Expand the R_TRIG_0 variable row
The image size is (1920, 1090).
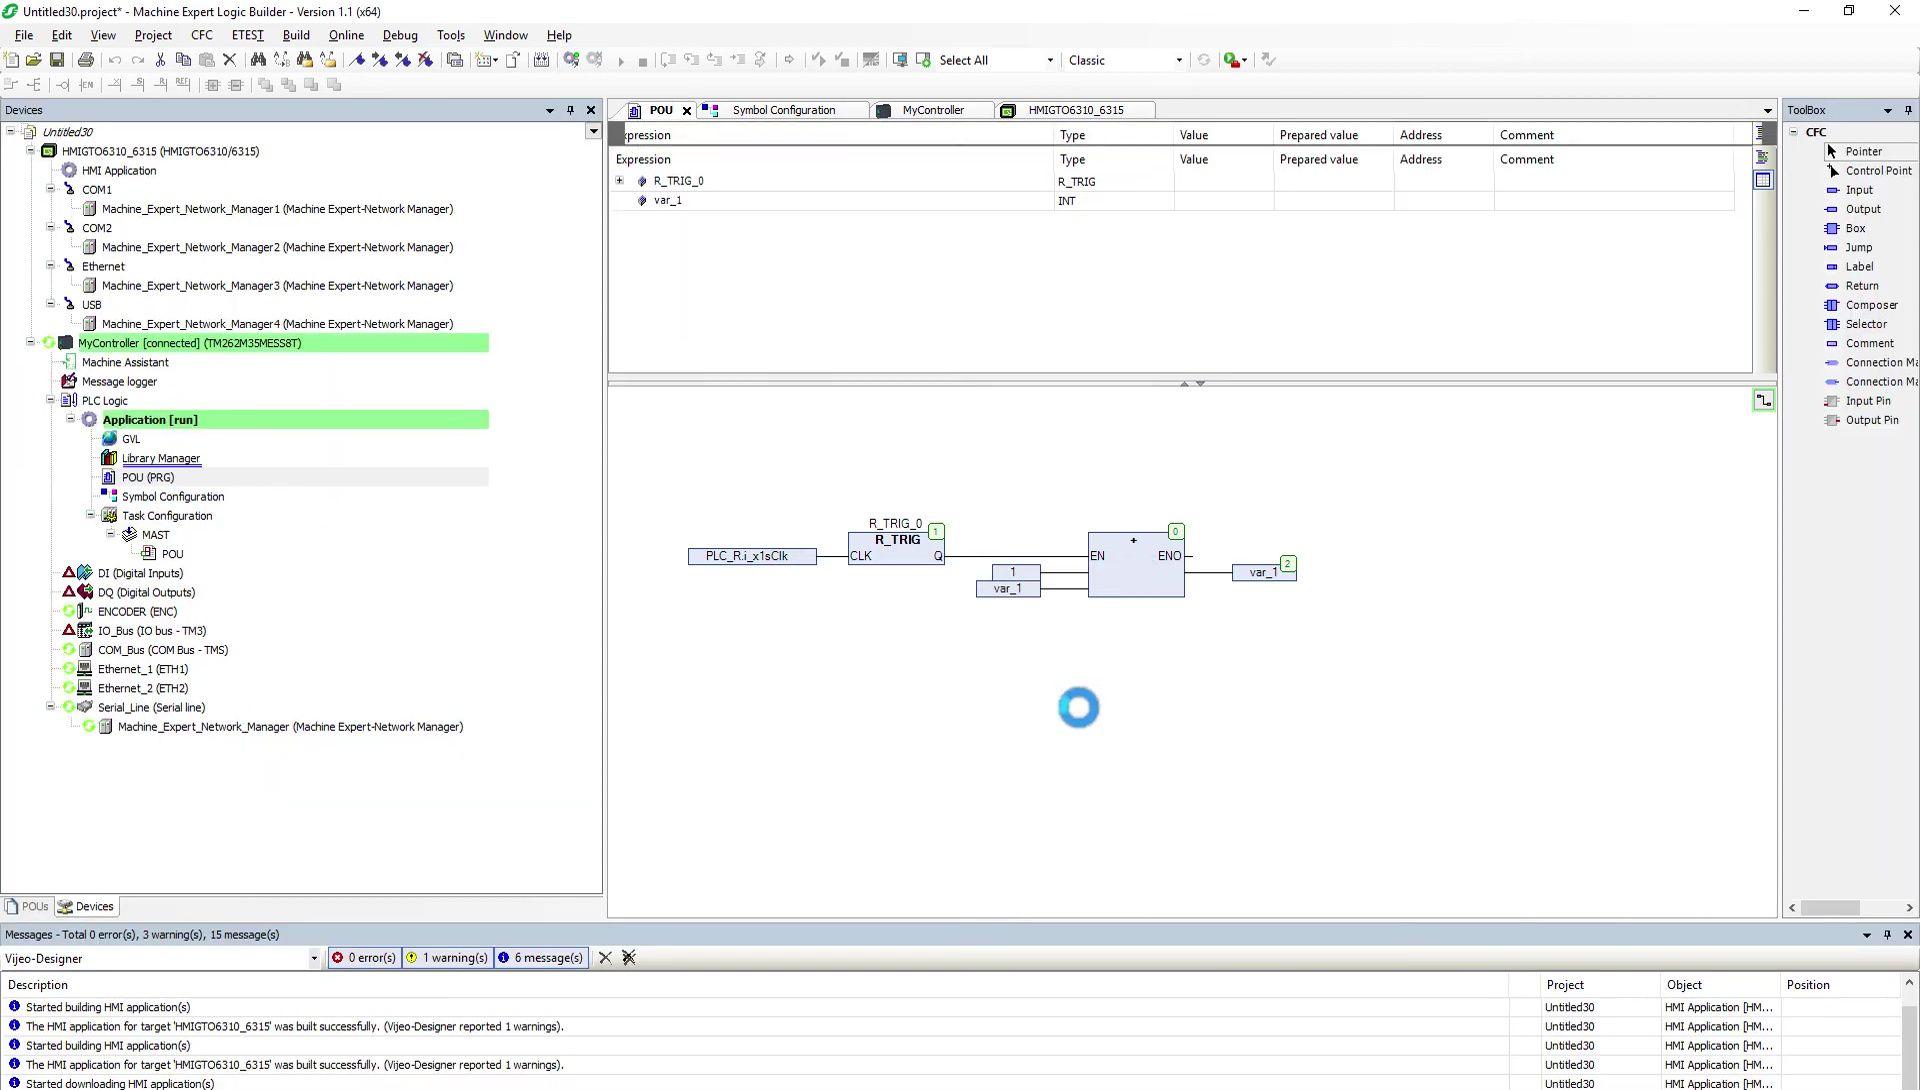point(619,181)
